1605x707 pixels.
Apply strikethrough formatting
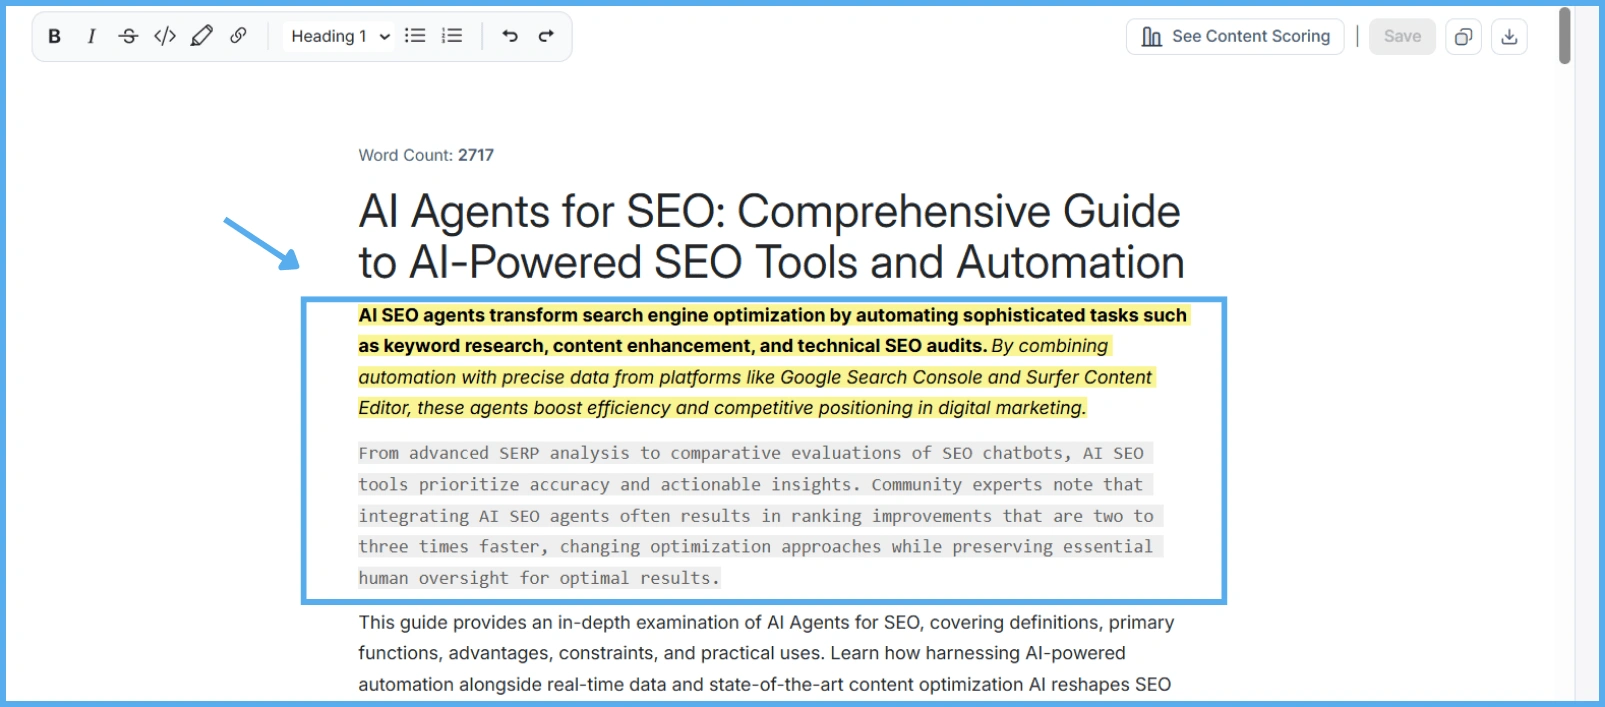click(128, 36)
